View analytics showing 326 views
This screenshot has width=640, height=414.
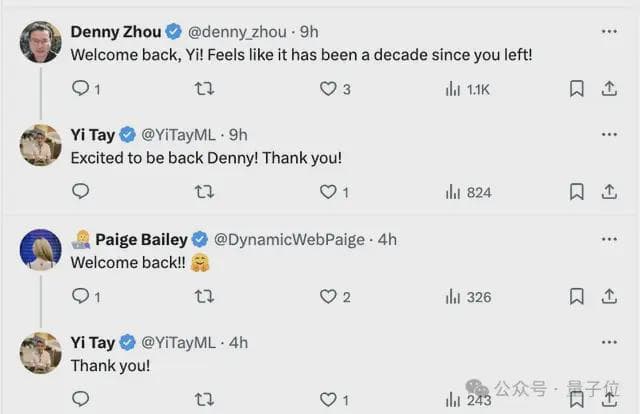[x=467, y=296]
